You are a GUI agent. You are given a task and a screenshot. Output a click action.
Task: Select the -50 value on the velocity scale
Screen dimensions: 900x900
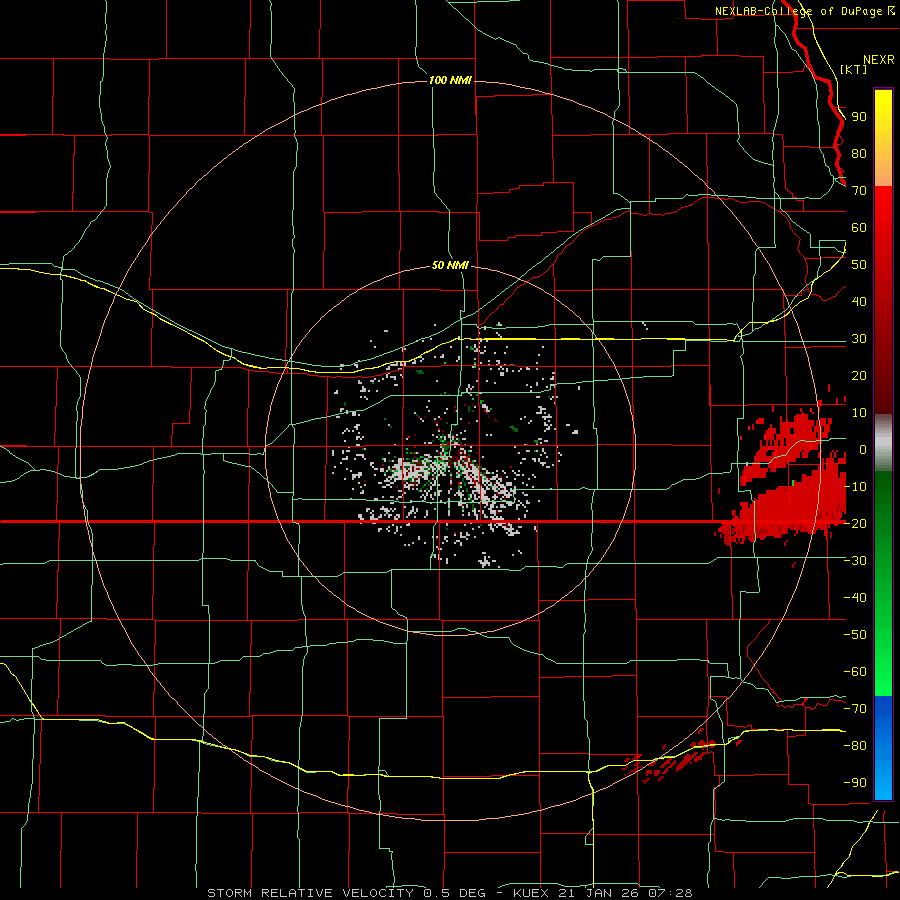pos(855,635)
